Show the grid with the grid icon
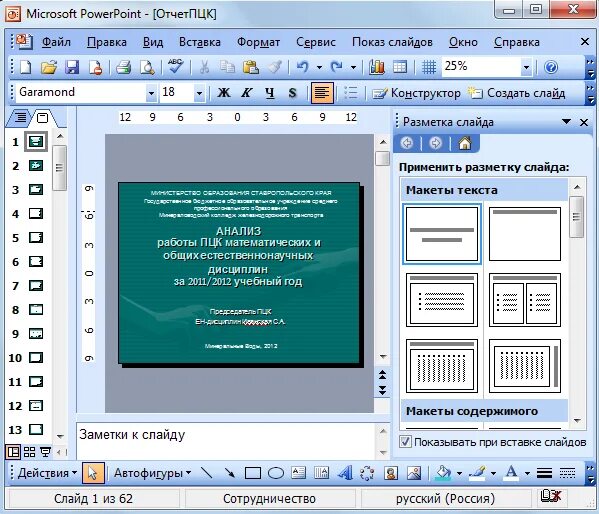599x514 pixels. click(x=429, y=67)
